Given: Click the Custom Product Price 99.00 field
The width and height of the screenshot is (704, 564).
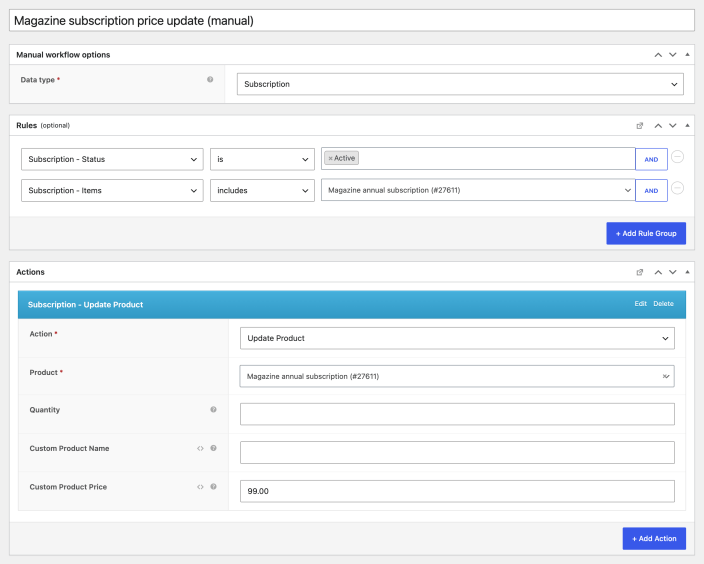Looking at the screenshot, I should (457, 491).
